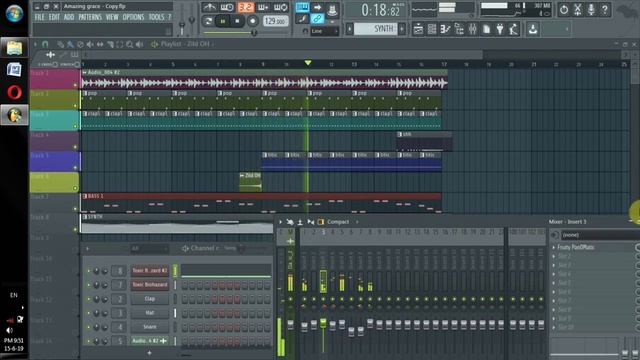Open the content library download icon
This screenshot has height=360, width=640.
pos(533,29)
